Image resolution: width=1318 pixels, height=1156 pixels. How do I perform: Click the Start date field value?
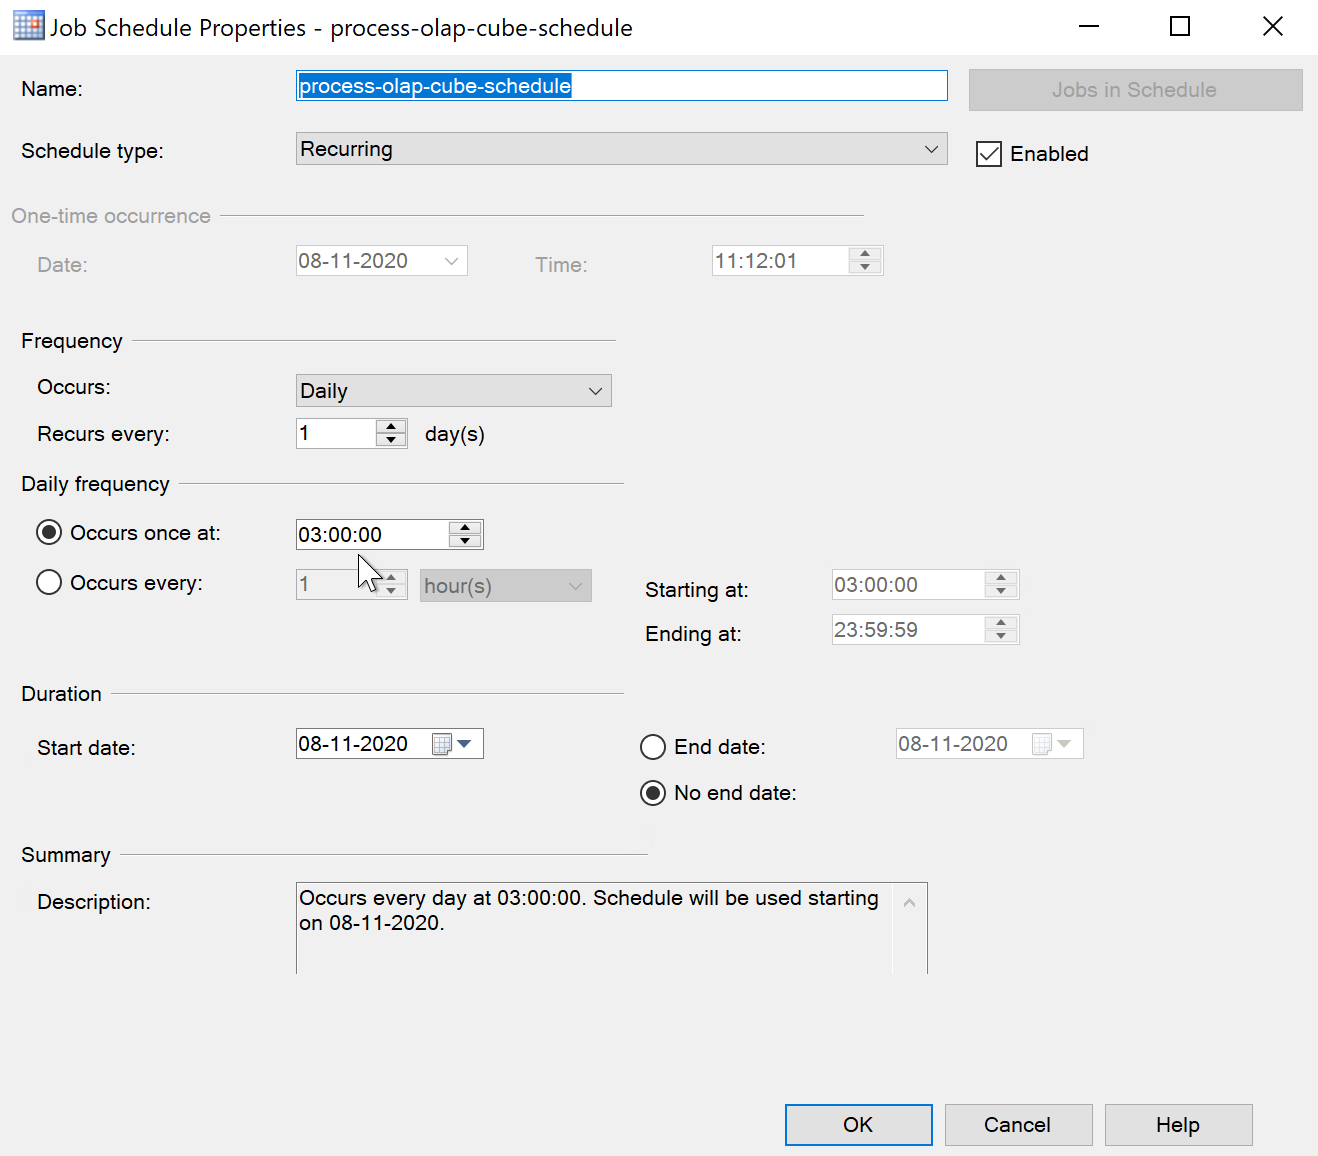354,744
